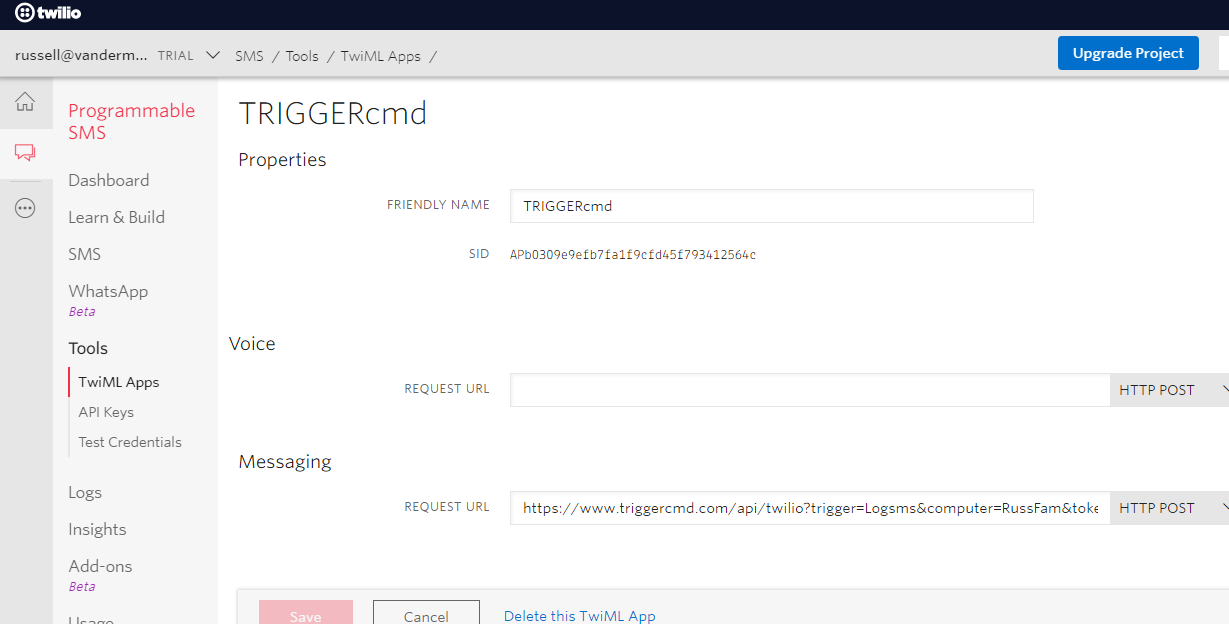Select TwiML Apps sub-item
1229x624 pixels.
119,382
